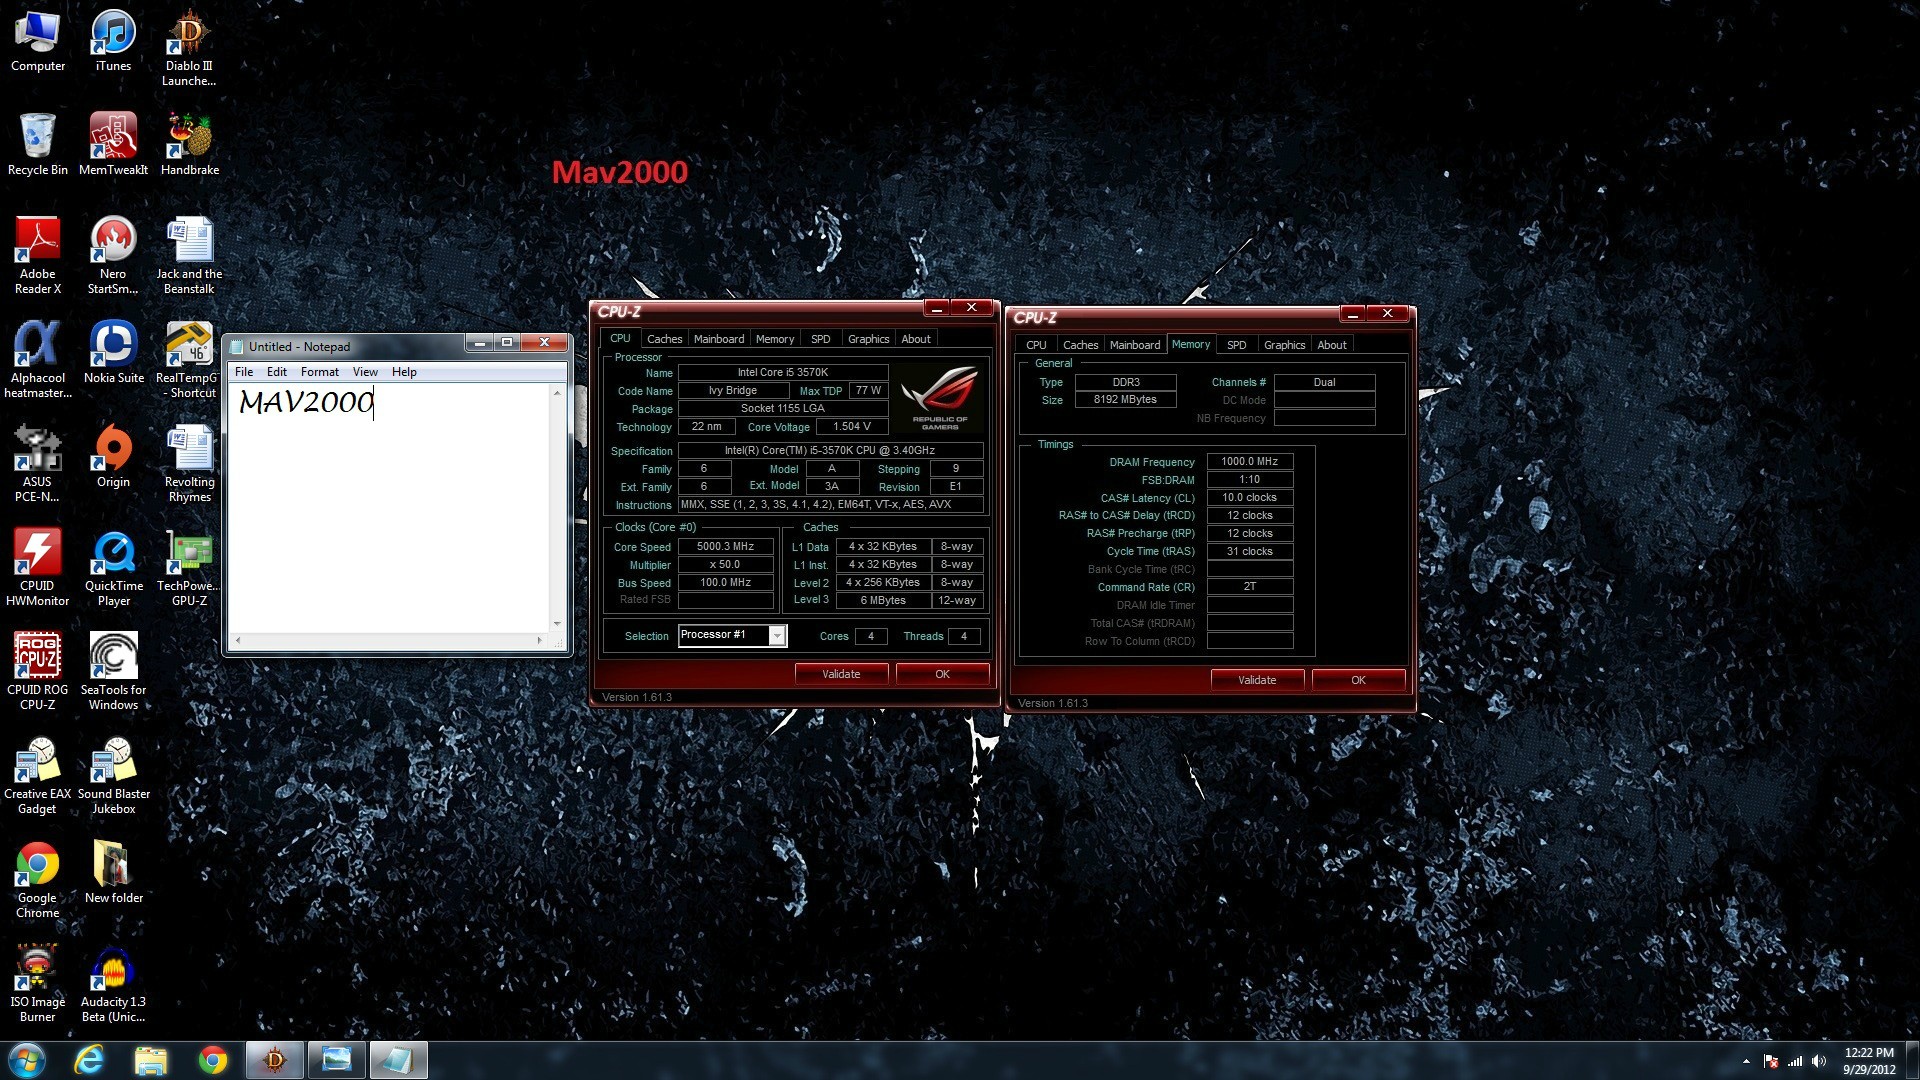1920x1080 pixels.
Task: Launch MemTweakIt desktop shortcut
Action: 113,144
